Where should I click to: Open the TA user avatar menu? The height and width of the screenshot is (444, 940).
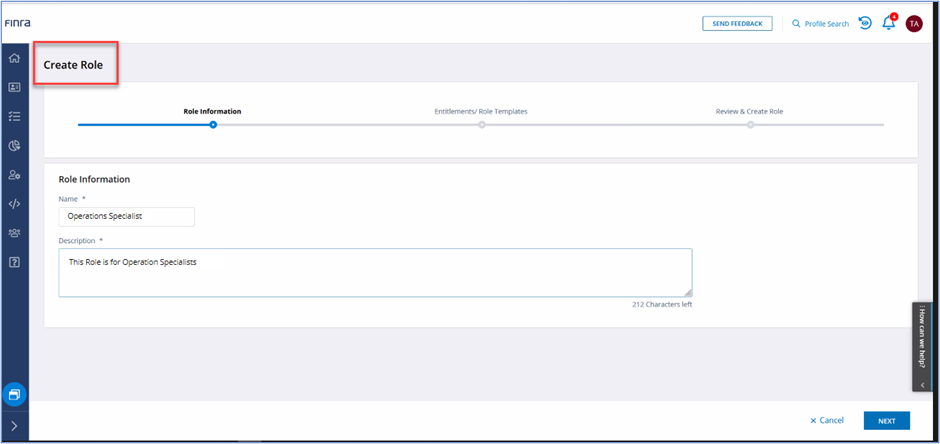tap(914, 23)
